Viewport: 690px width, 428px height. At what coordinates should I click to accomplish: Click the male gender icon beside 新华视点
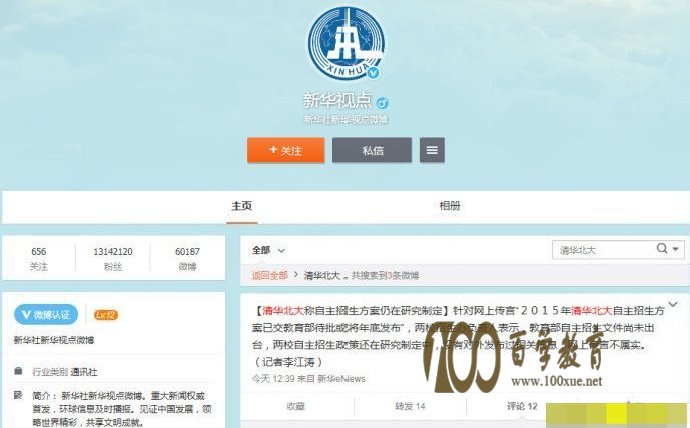pyautogui.click(x=382, y=103)
